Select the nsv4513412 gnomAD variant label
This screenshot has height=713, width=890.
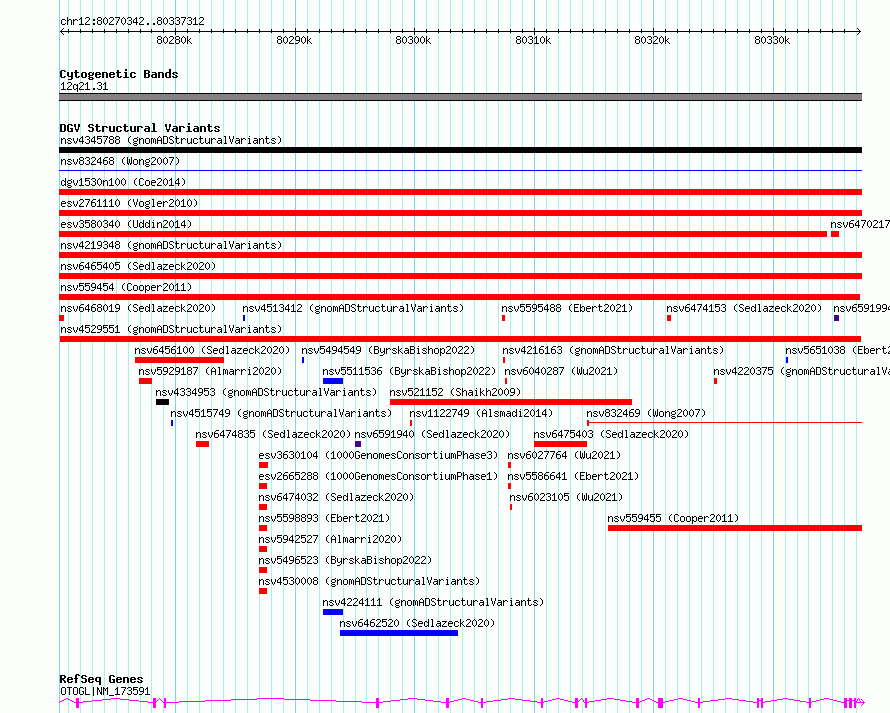pyautogui.click(x=353, y=308)
